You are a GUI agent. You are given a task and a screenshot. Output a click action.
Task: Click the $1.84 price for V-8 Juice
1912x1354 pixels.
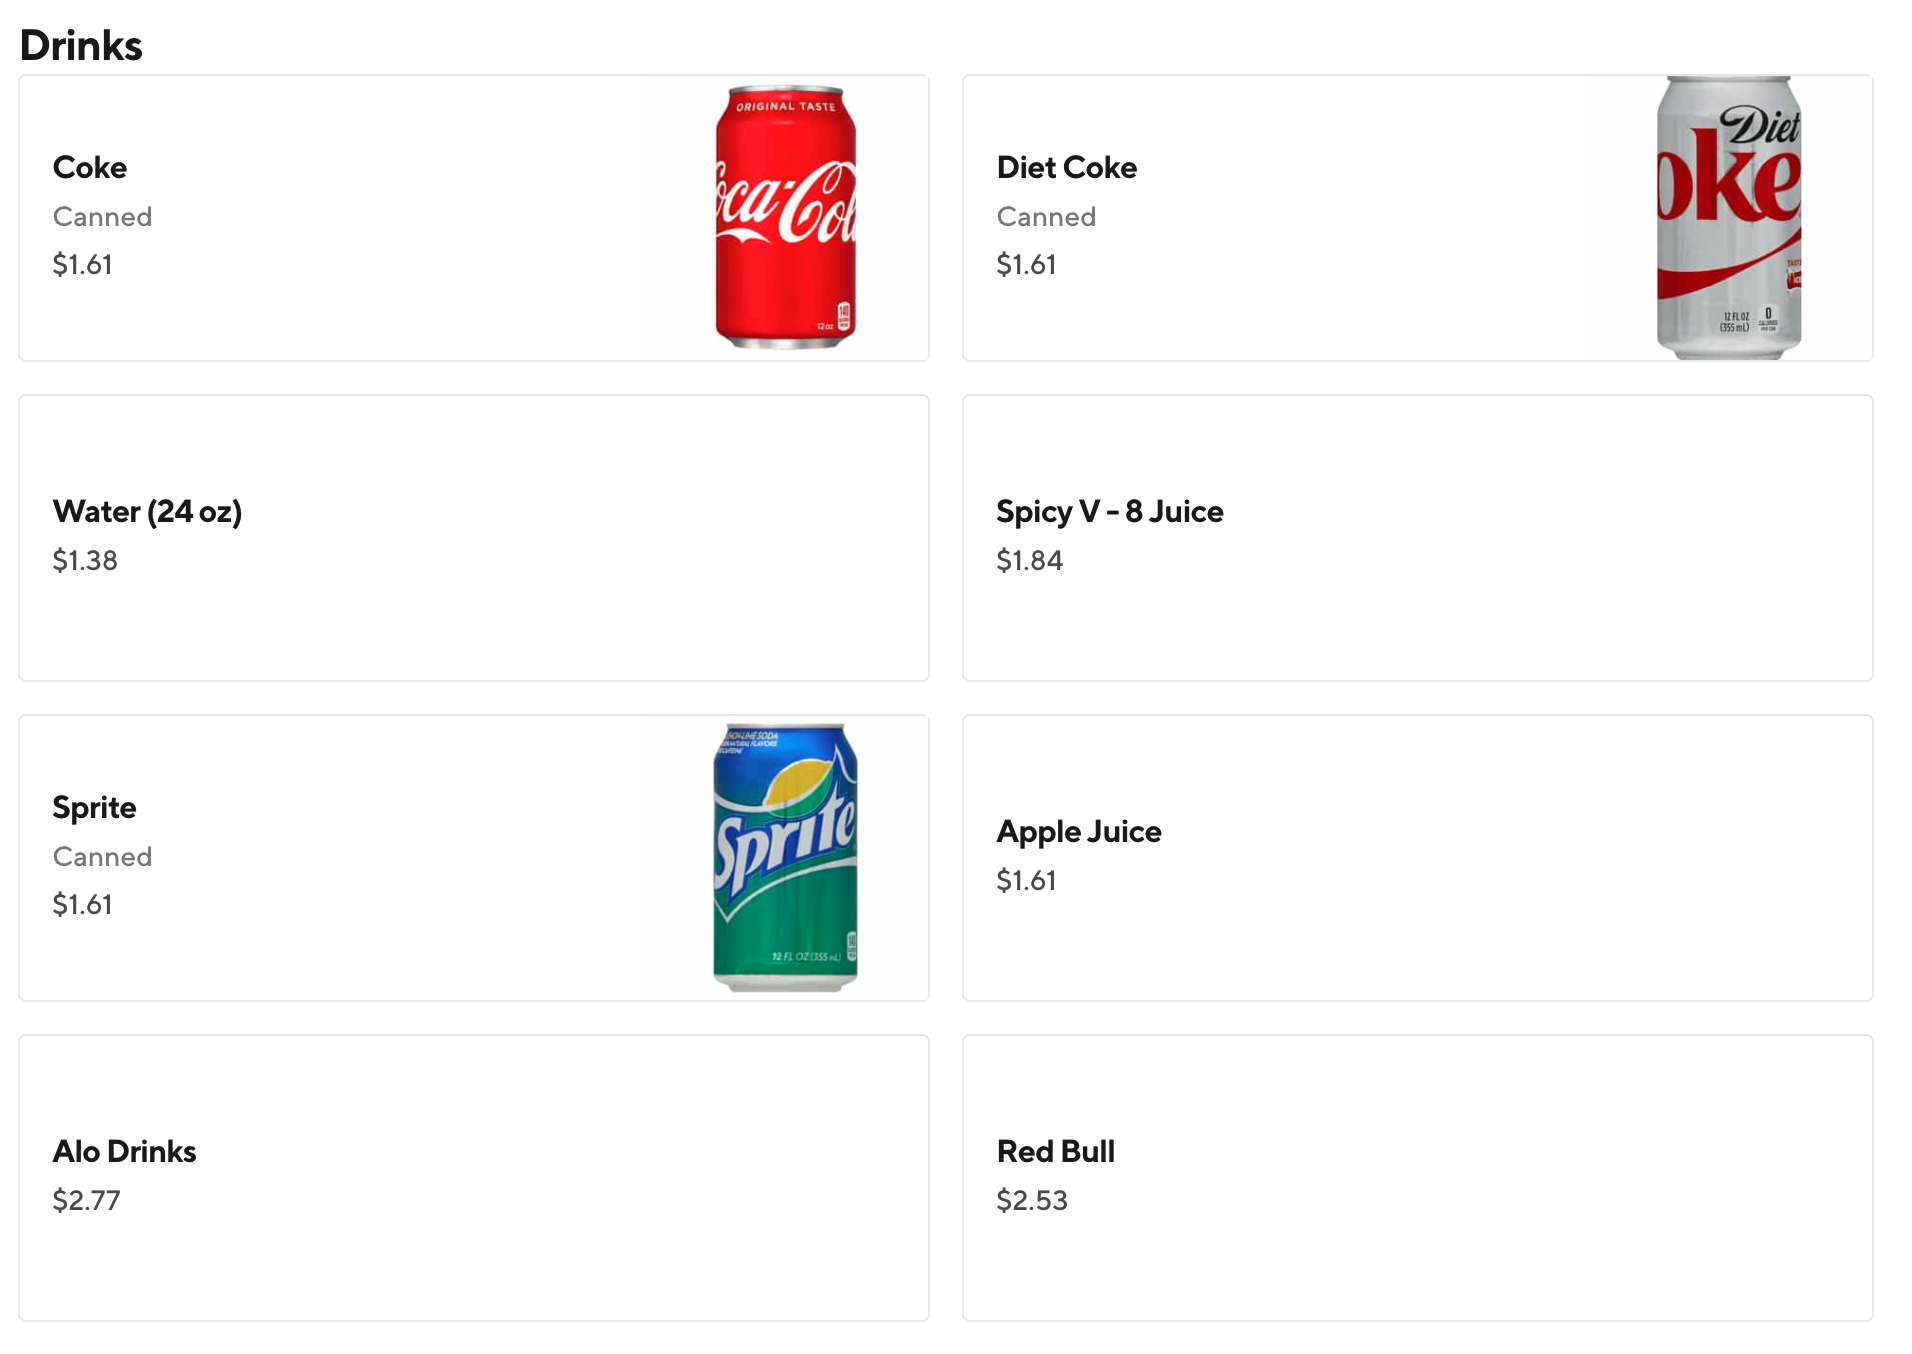click(1029, 560)
